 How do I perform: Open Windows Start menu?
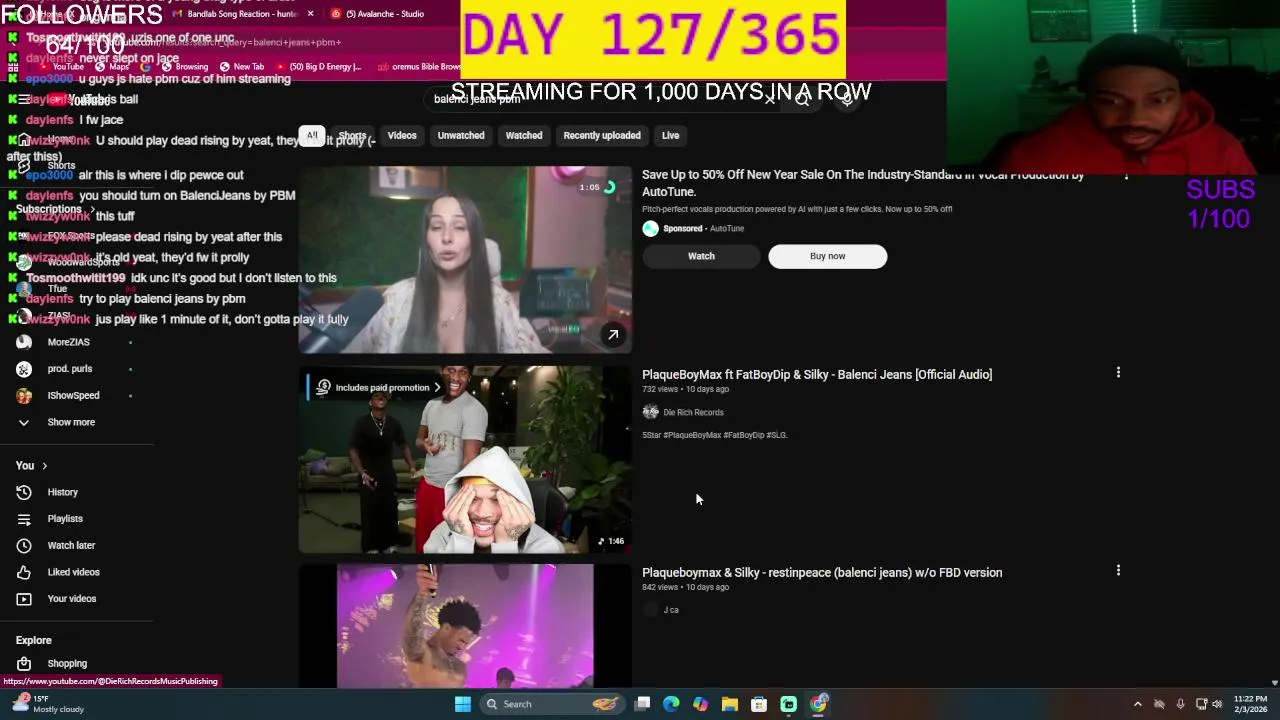click(462, 704)
